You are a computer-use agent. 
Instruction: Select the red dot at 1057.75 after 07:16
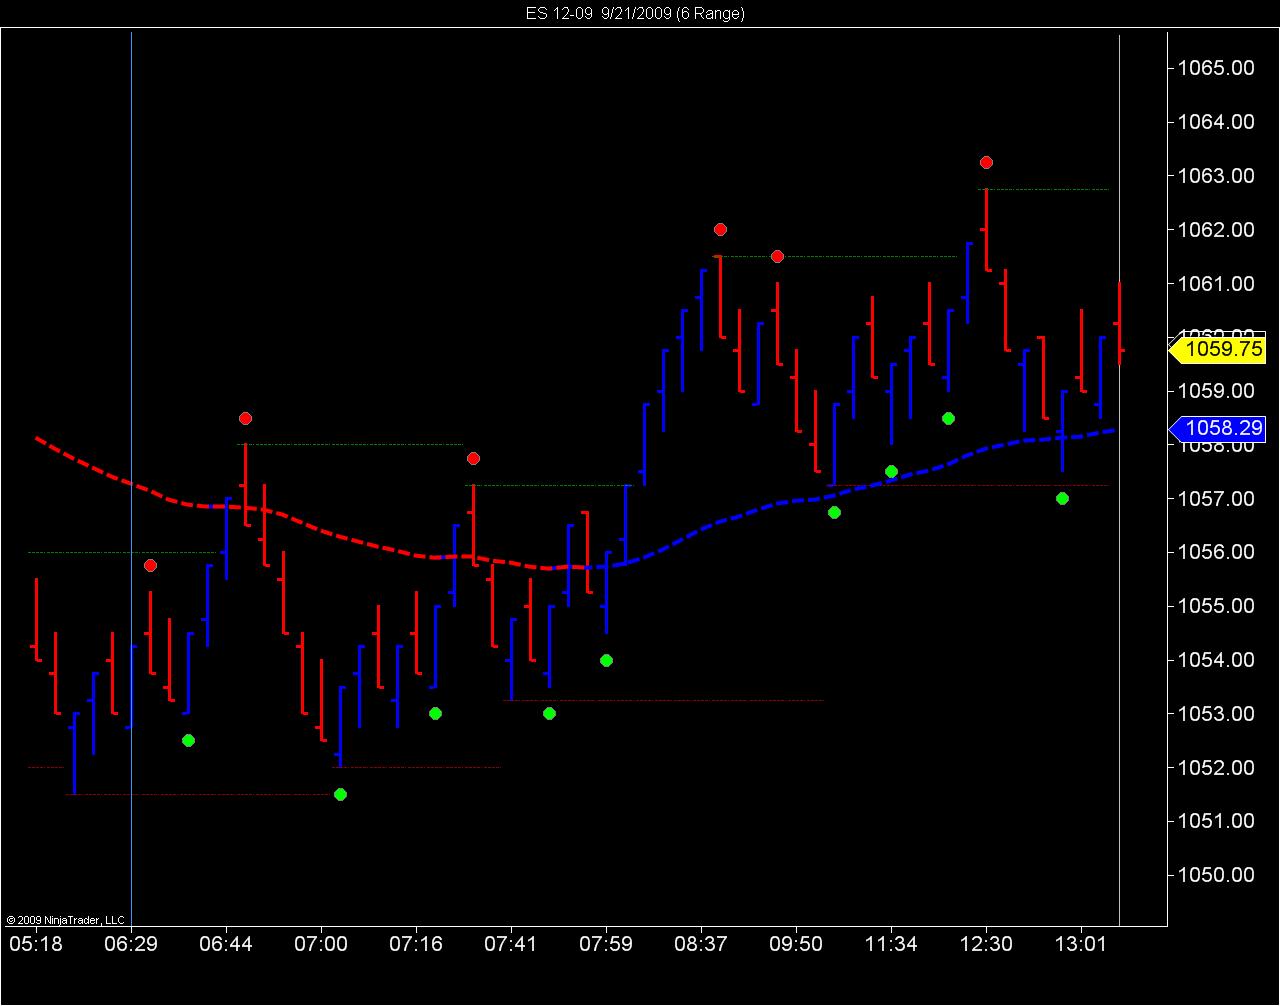pos(473,458)
